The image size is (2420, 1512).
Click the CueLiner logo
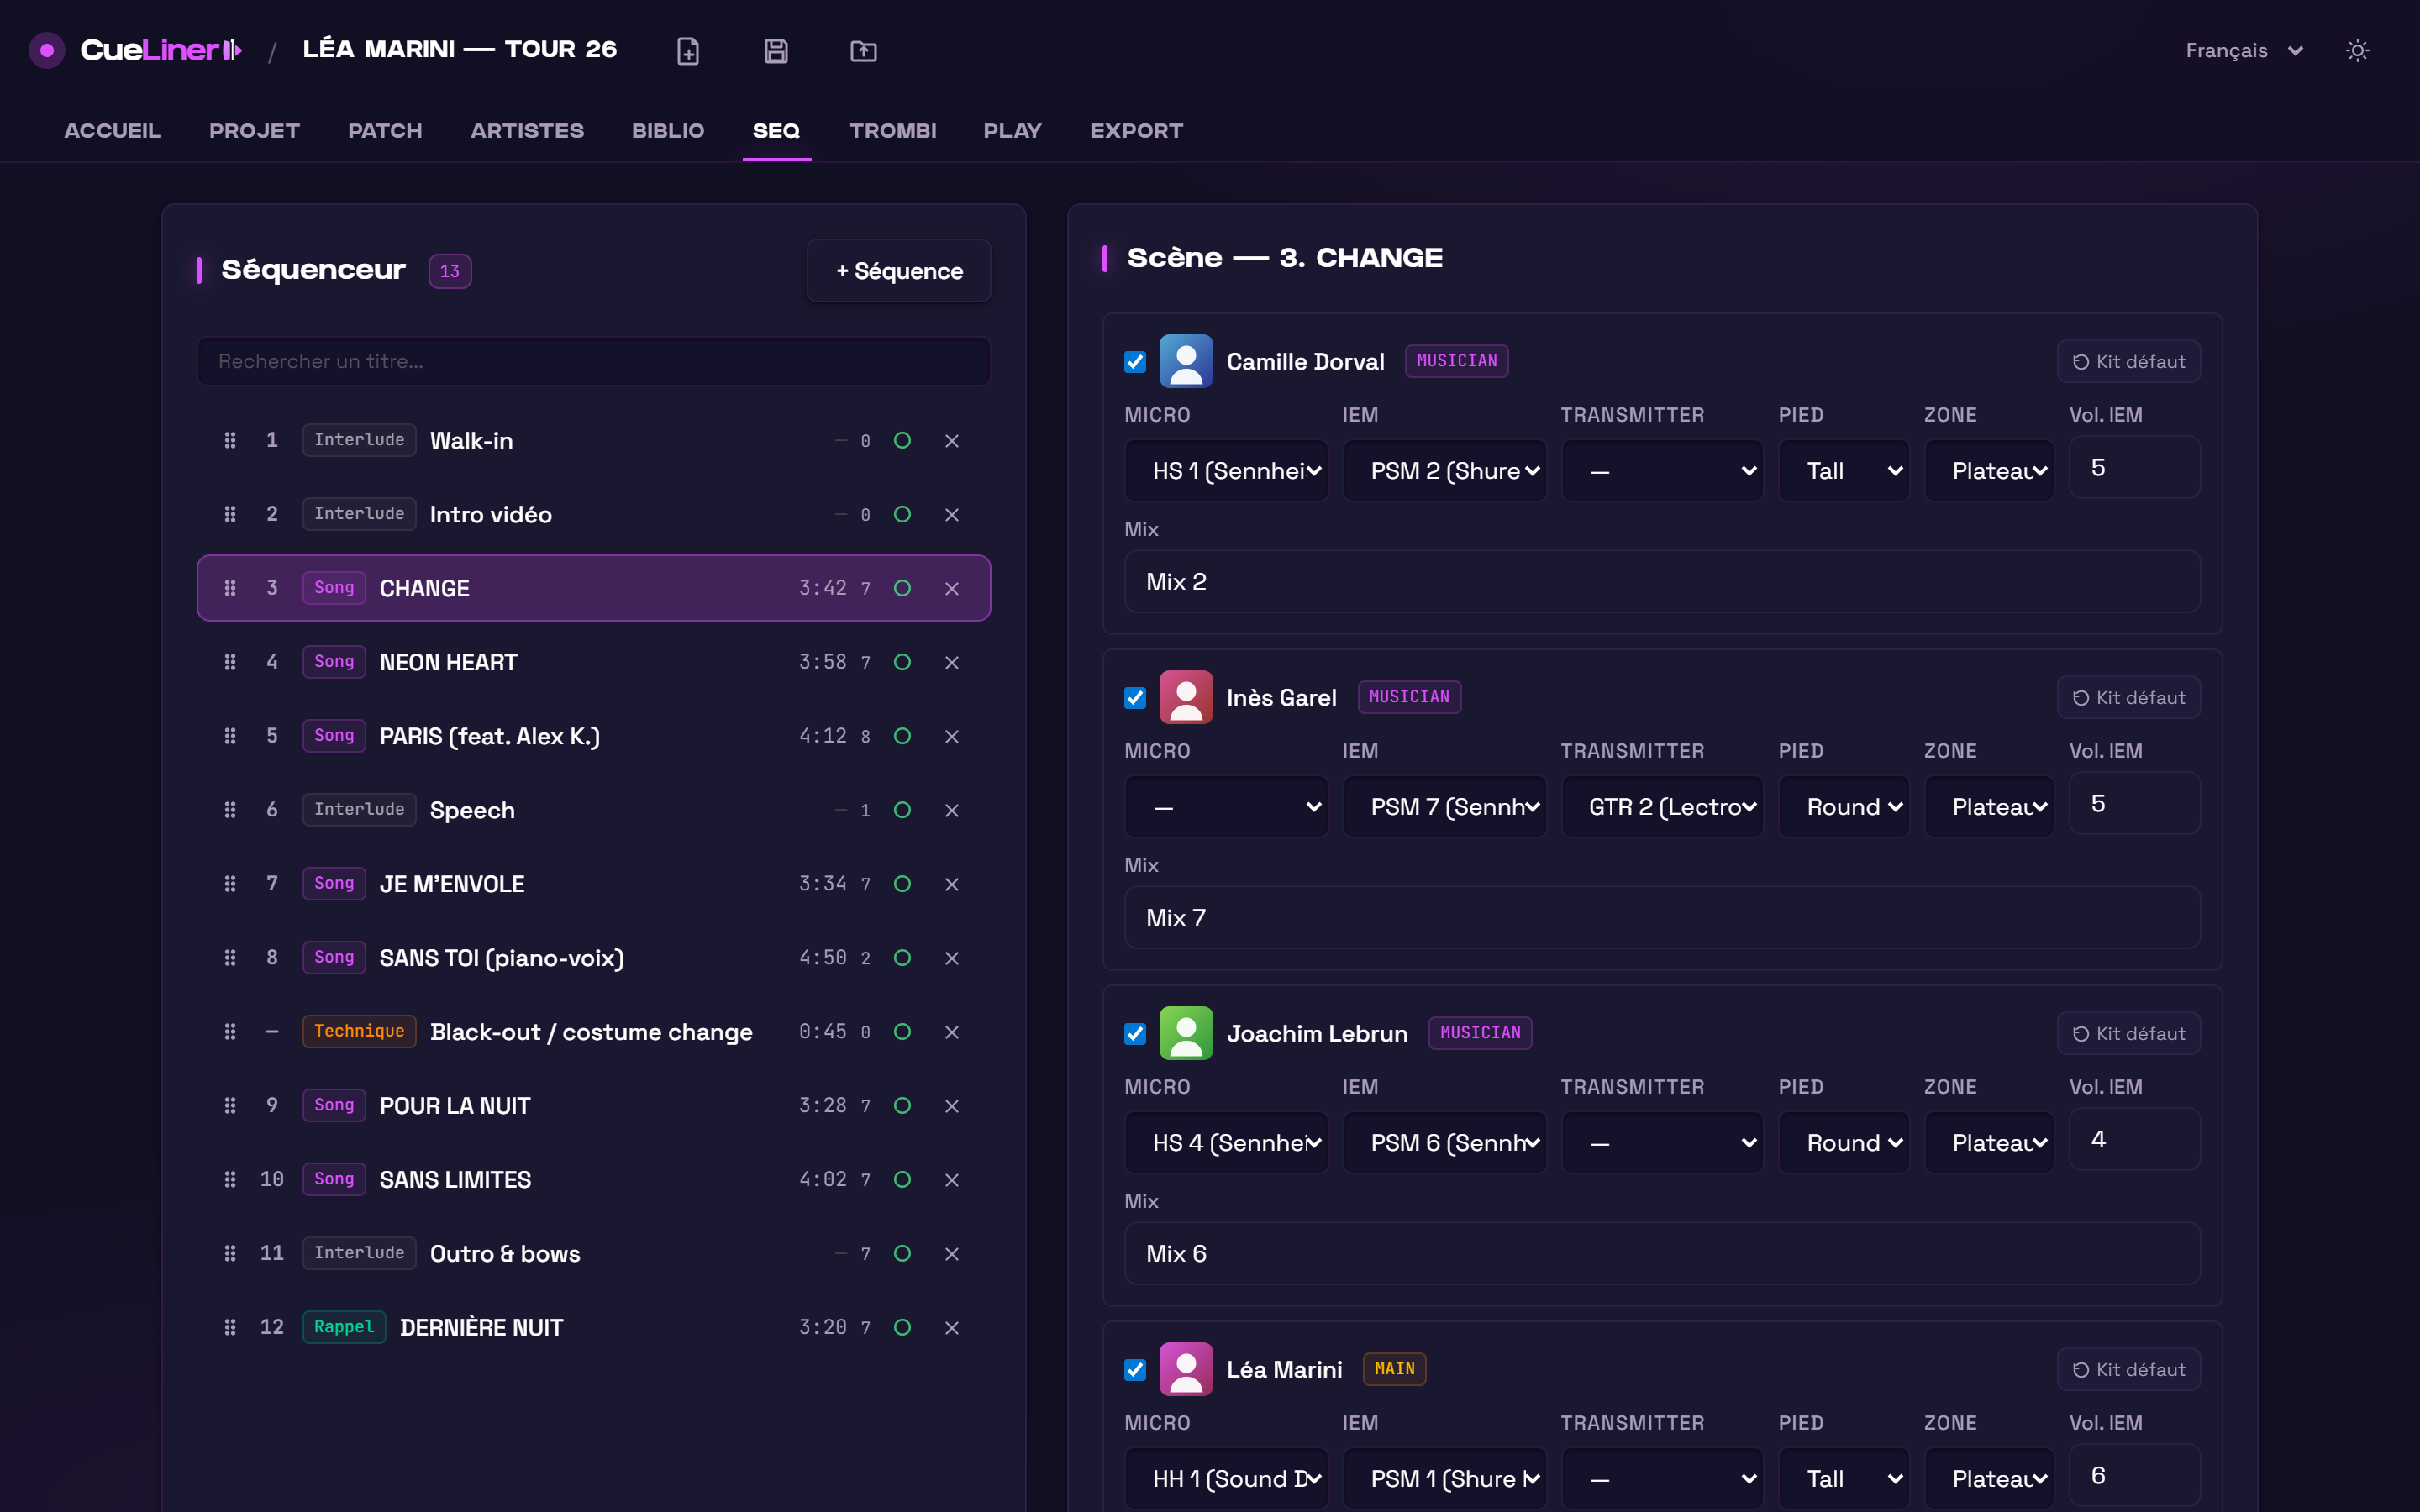tap(136, 50)
